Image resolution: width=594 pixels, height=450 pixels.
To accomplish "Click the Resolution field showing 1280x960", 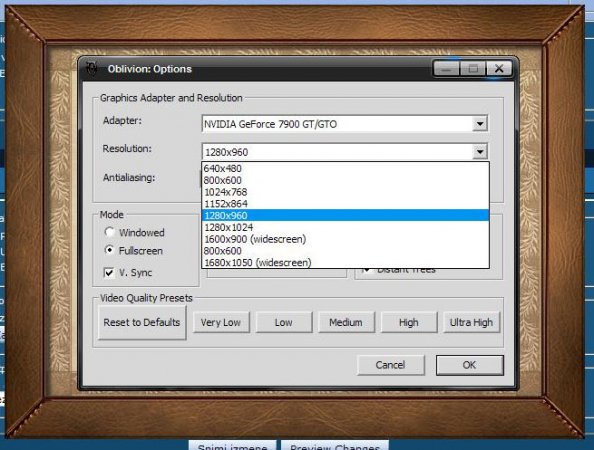I will coord(345,152).
